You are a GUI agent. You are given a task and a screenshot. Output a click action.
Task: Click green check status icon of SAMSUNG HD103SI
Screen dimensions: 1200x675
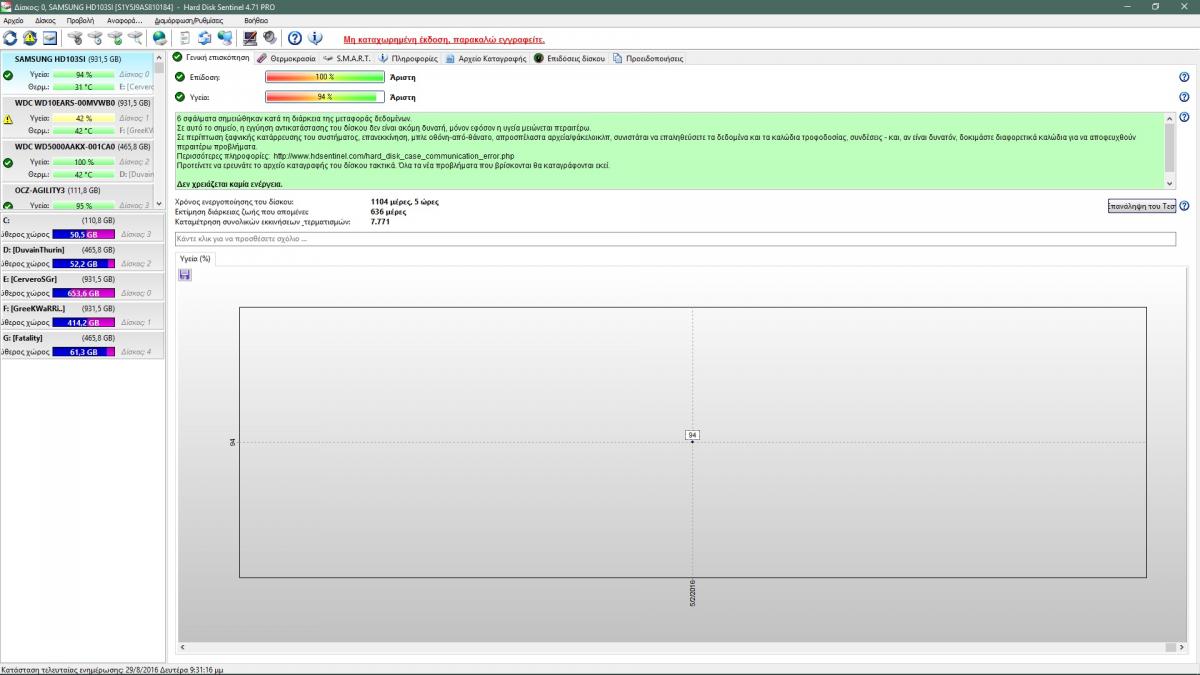8,75
